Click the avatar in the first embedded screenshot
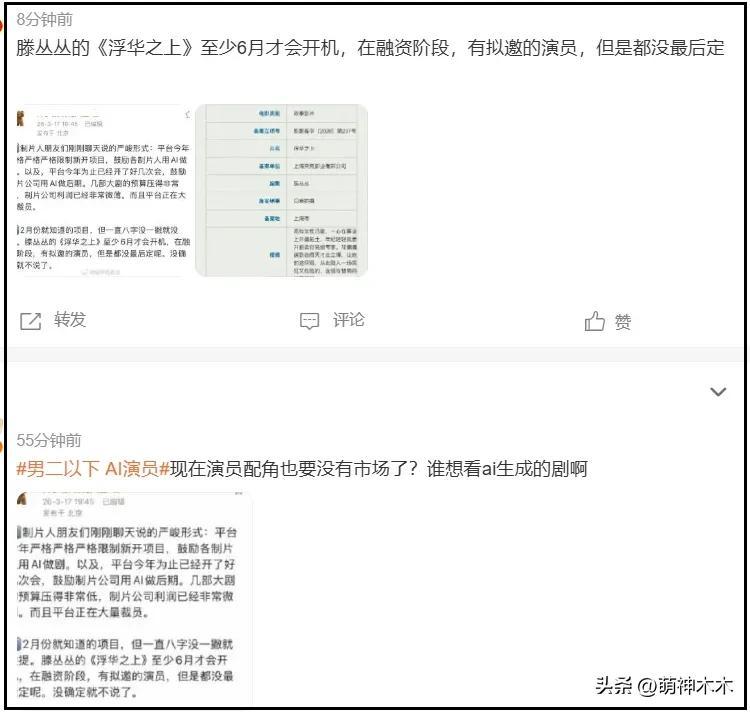The height and width of the screenshot is (712, 750). (x=20, y=118)
